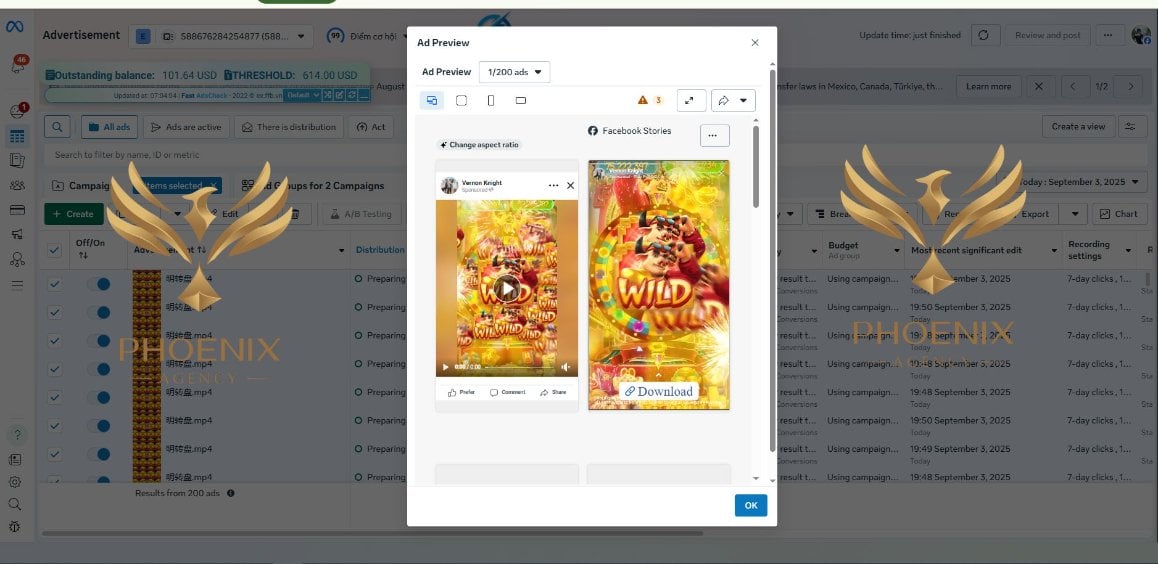Toggle the select-all checkbox in the table header

coord(55,250)
